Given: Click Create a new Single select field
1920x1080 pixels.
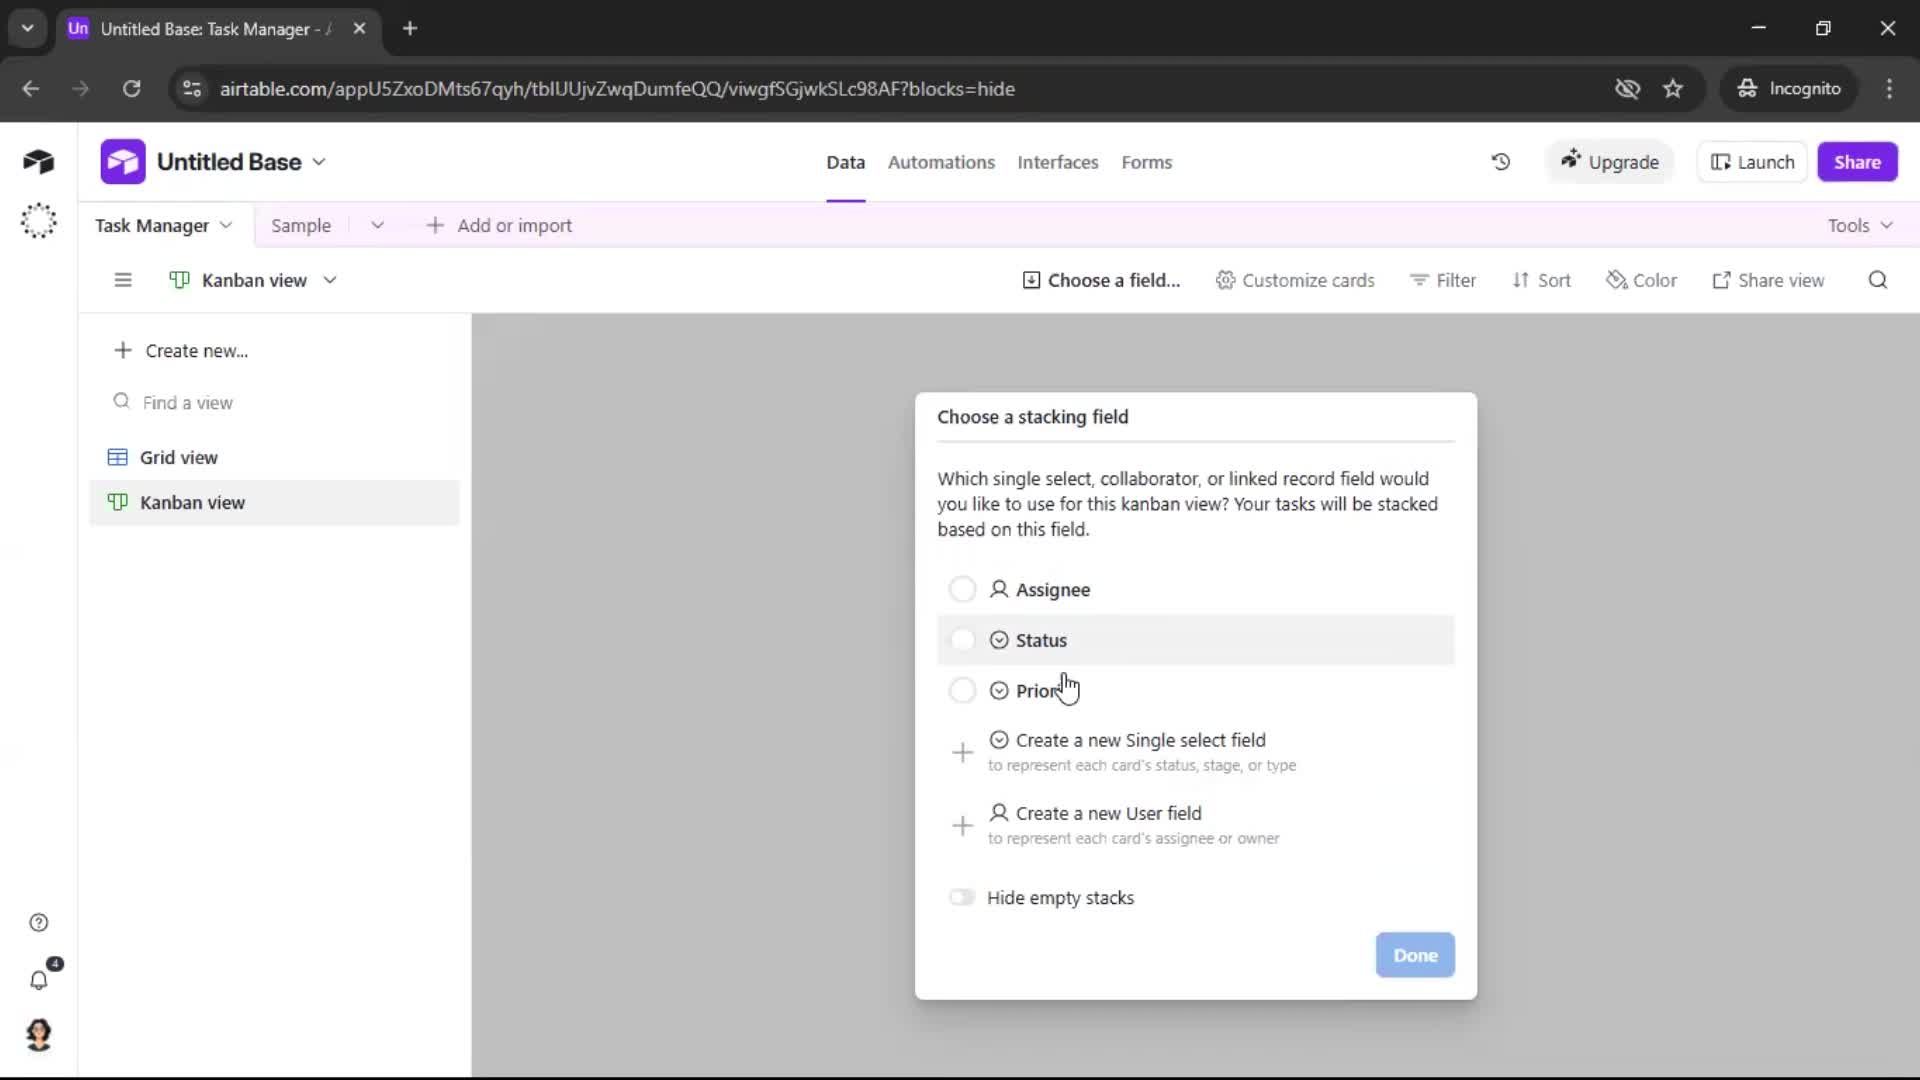Looking at the screenshot, I should pos(1195,751).
